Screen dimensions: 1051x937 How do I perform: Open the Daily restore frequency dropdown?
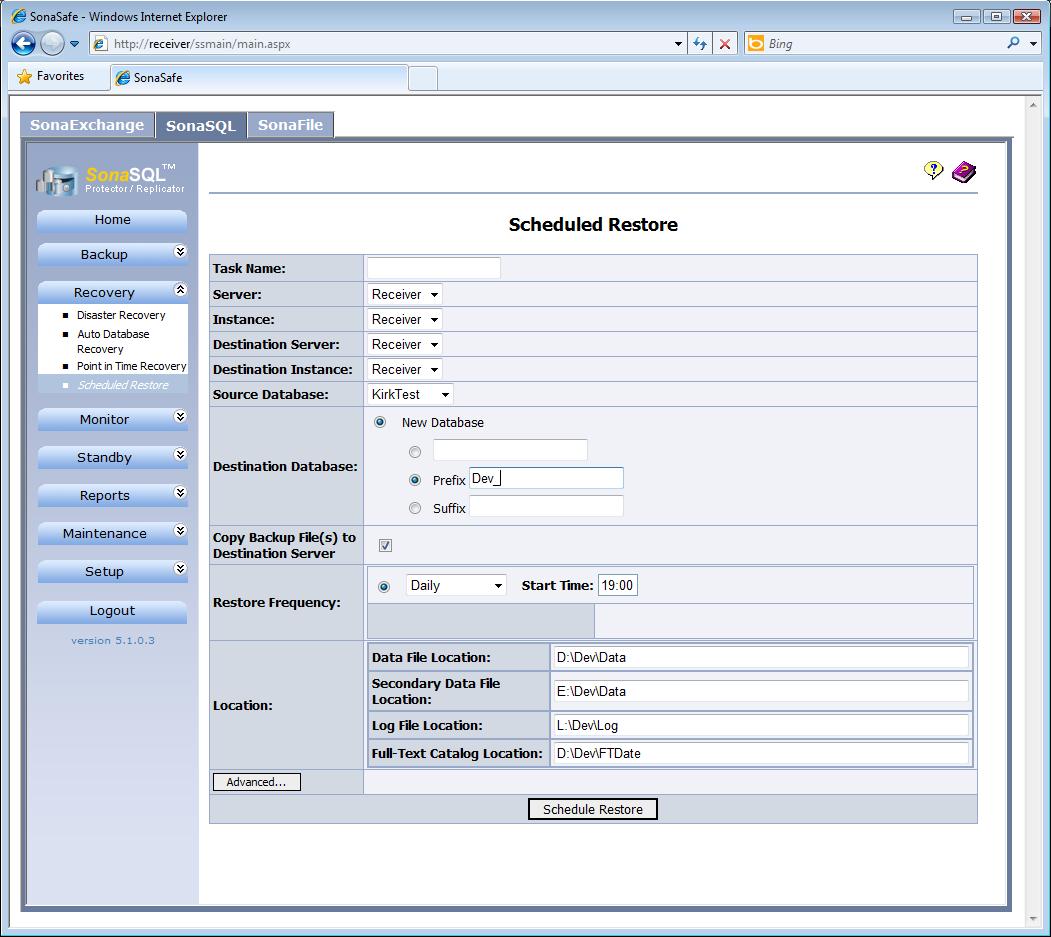(456, 585)
